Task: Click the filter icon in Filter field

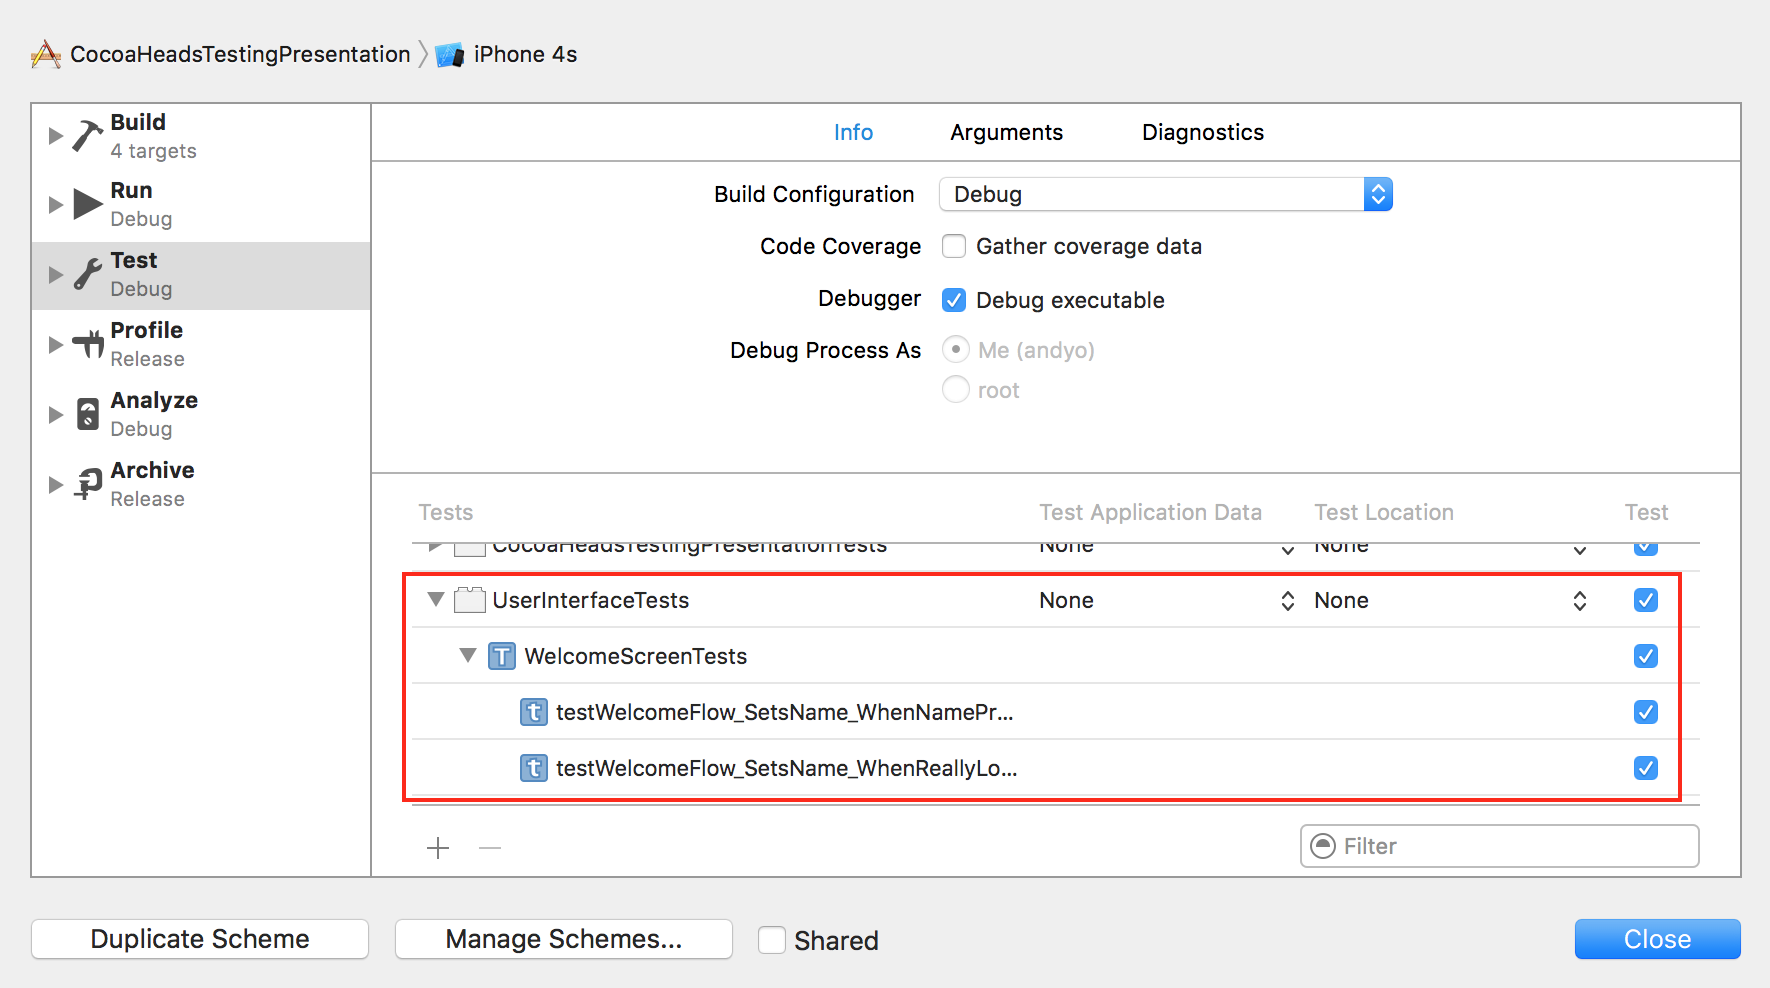Action: (x=1323, y=846)
